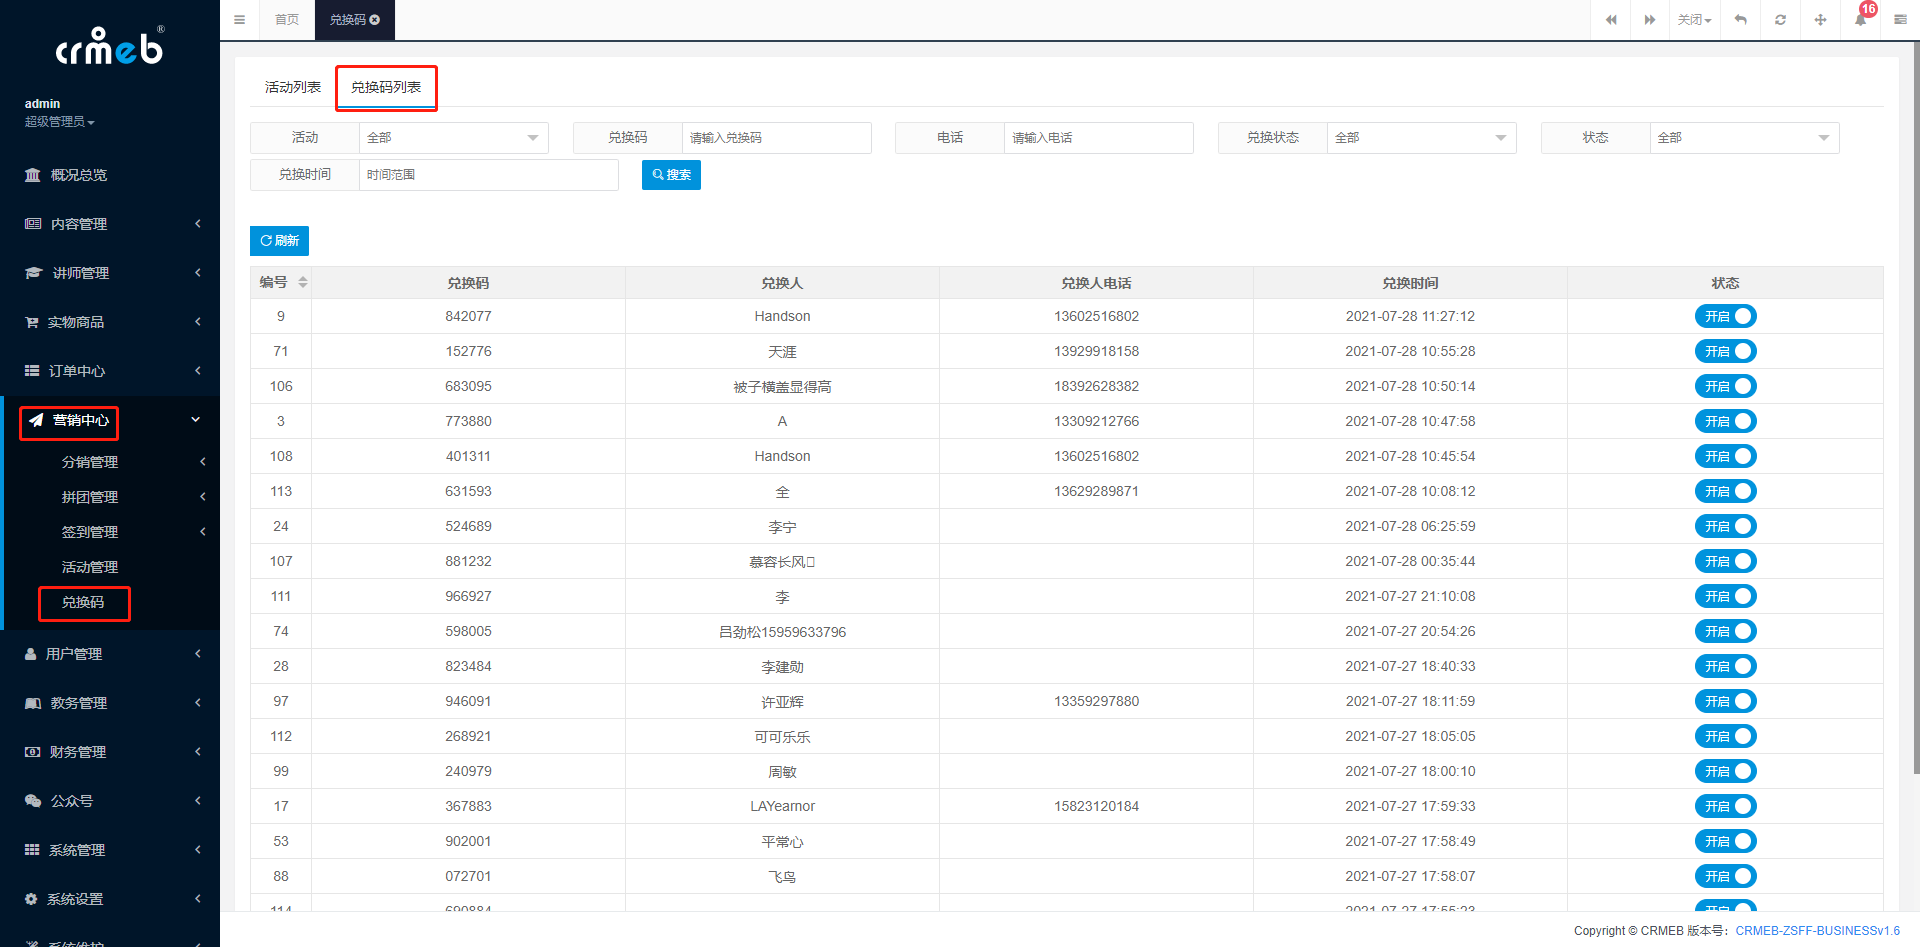Click the 刷新 refresh button
1920x947 pixels.
tap(279, 241)
